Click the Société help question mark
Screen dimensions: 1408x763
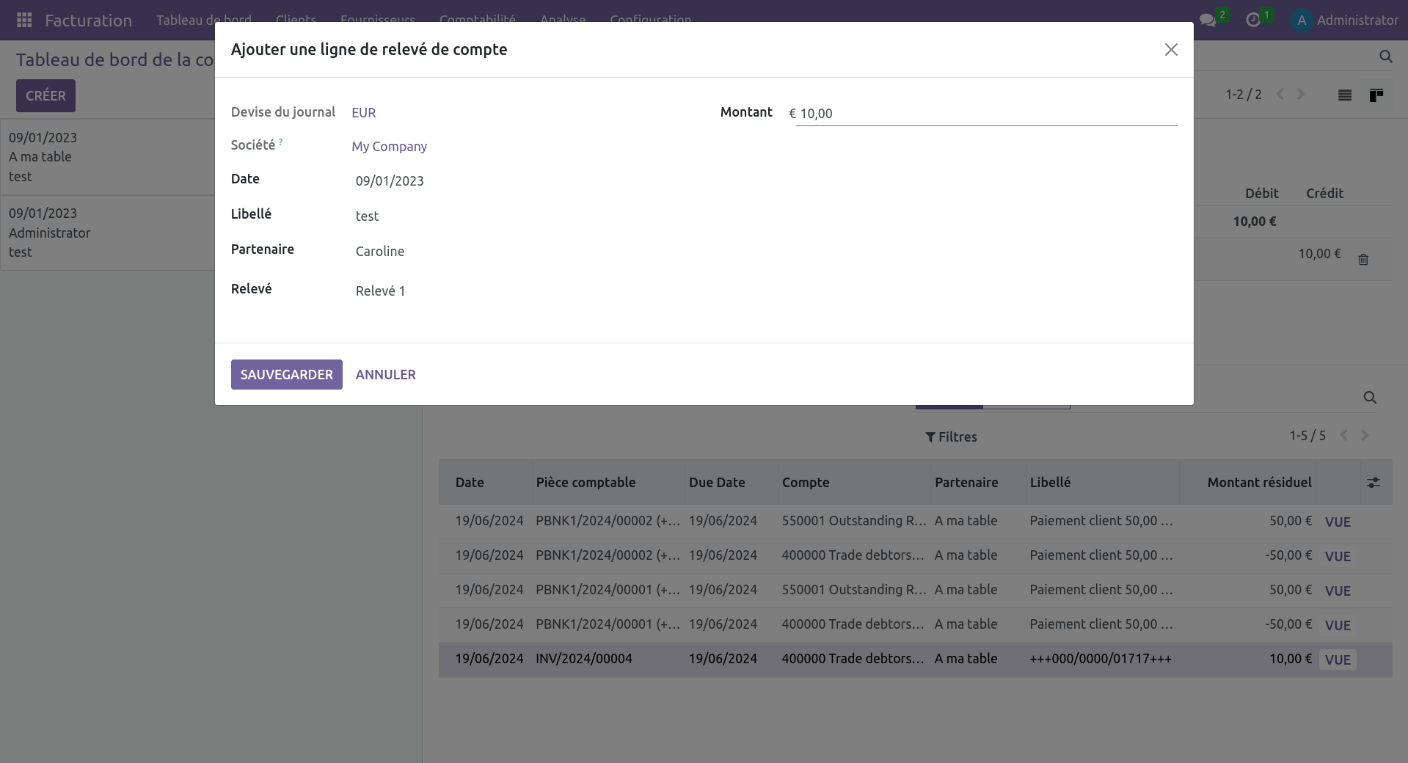[x=281, y=143]
